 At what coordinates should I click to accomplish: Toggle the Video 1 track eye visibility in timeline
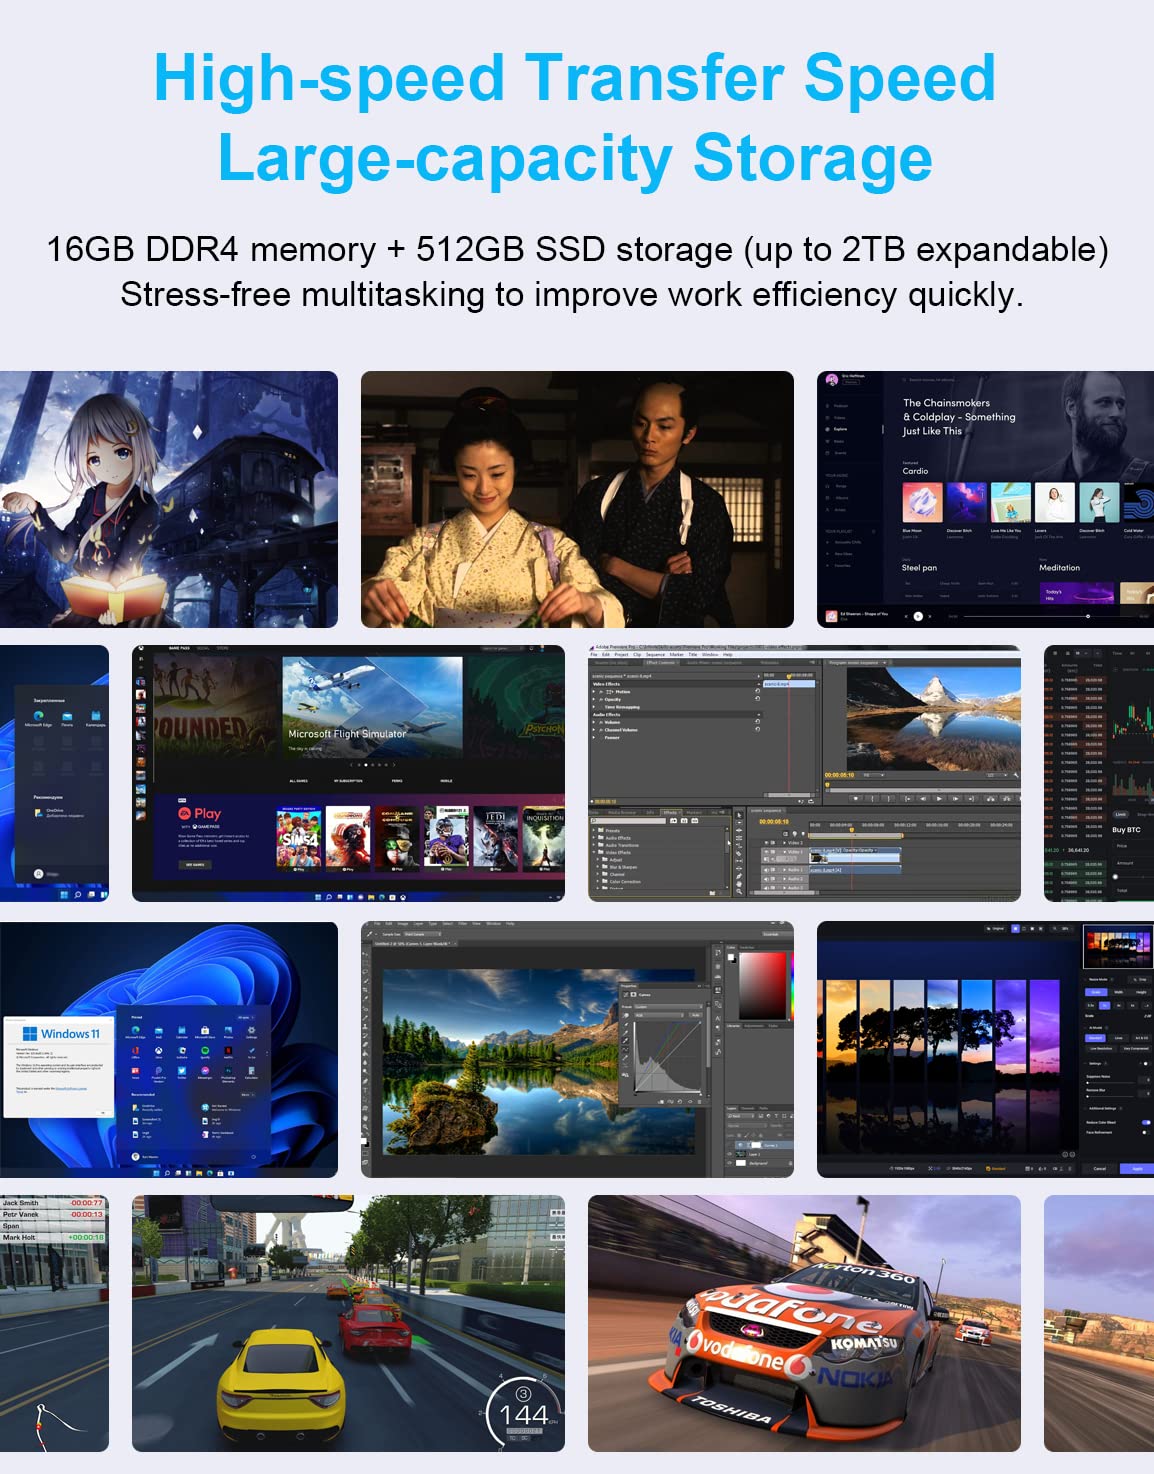click(767, 851)
